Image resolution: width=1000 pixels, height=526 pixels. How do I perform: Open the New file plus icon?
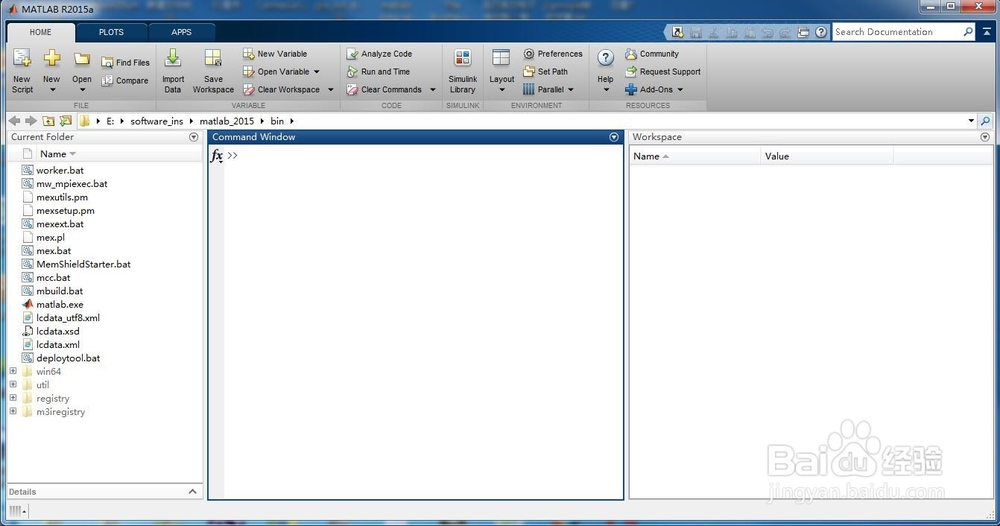(x=52, y=59)
